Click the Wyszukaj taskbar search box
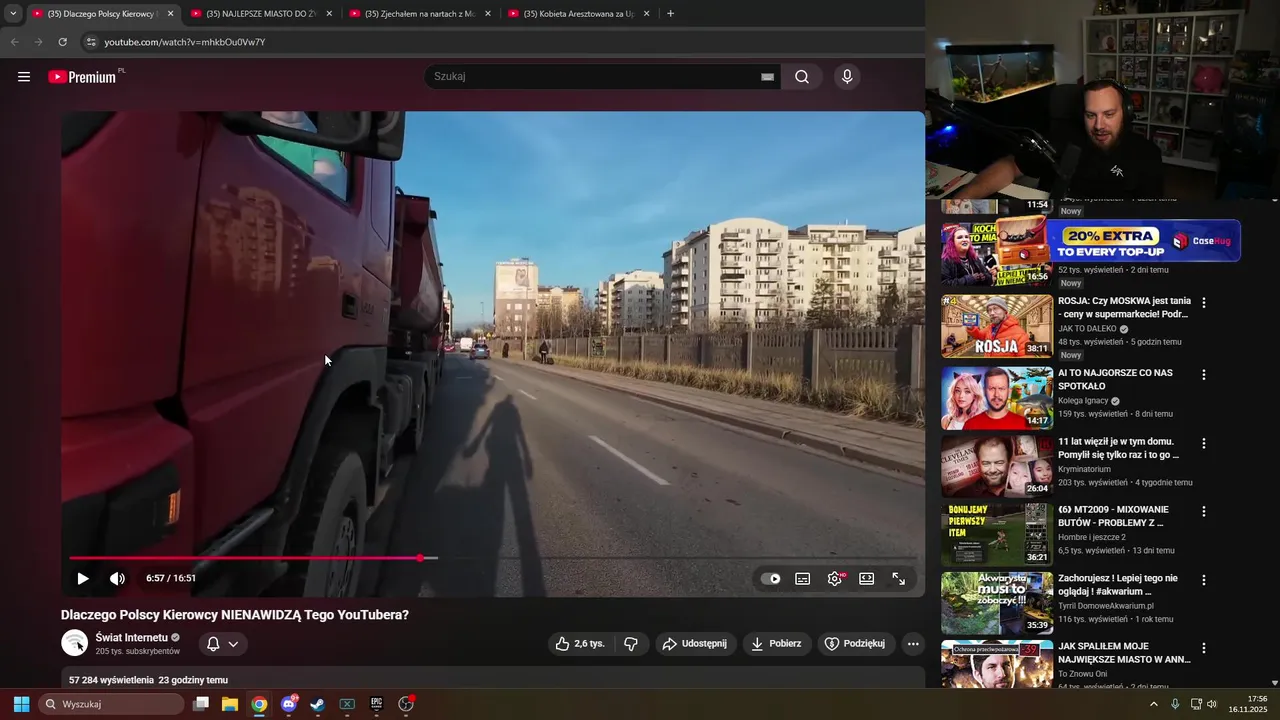The image size is (1280, 720). tap(112, 704)
